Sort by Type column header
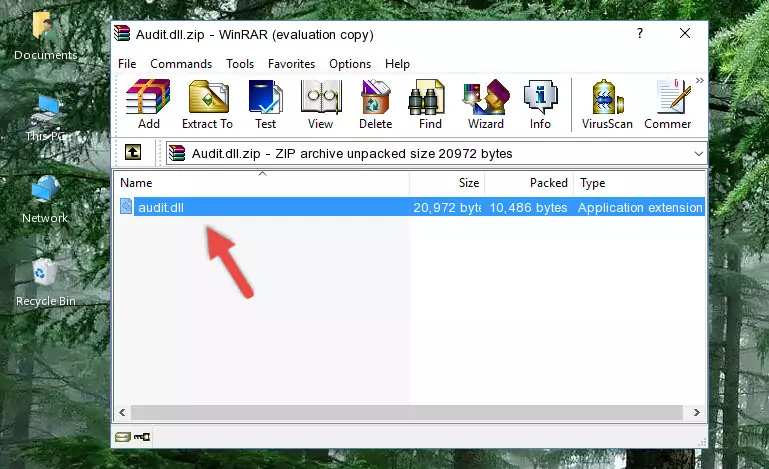 coord(640,182)
